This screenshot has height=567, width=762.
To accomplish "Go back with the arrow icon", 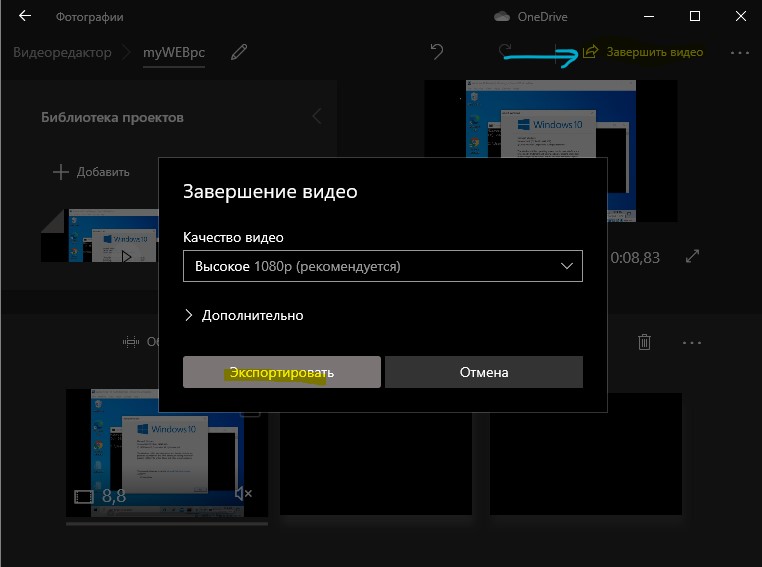I will (25, 16).
